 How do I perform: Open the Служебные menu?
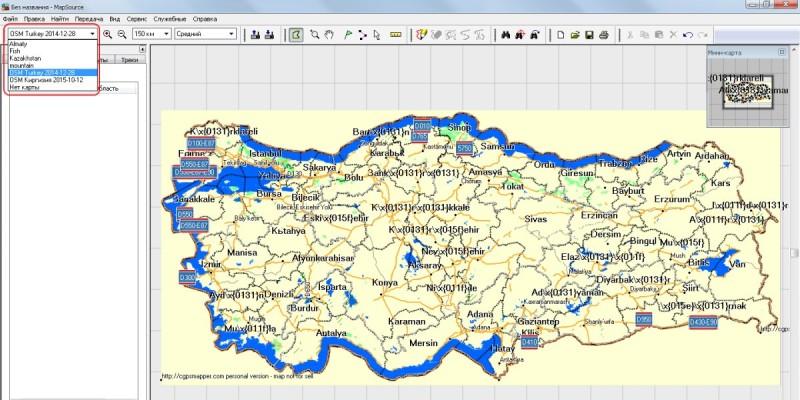(x=170, y=19)
